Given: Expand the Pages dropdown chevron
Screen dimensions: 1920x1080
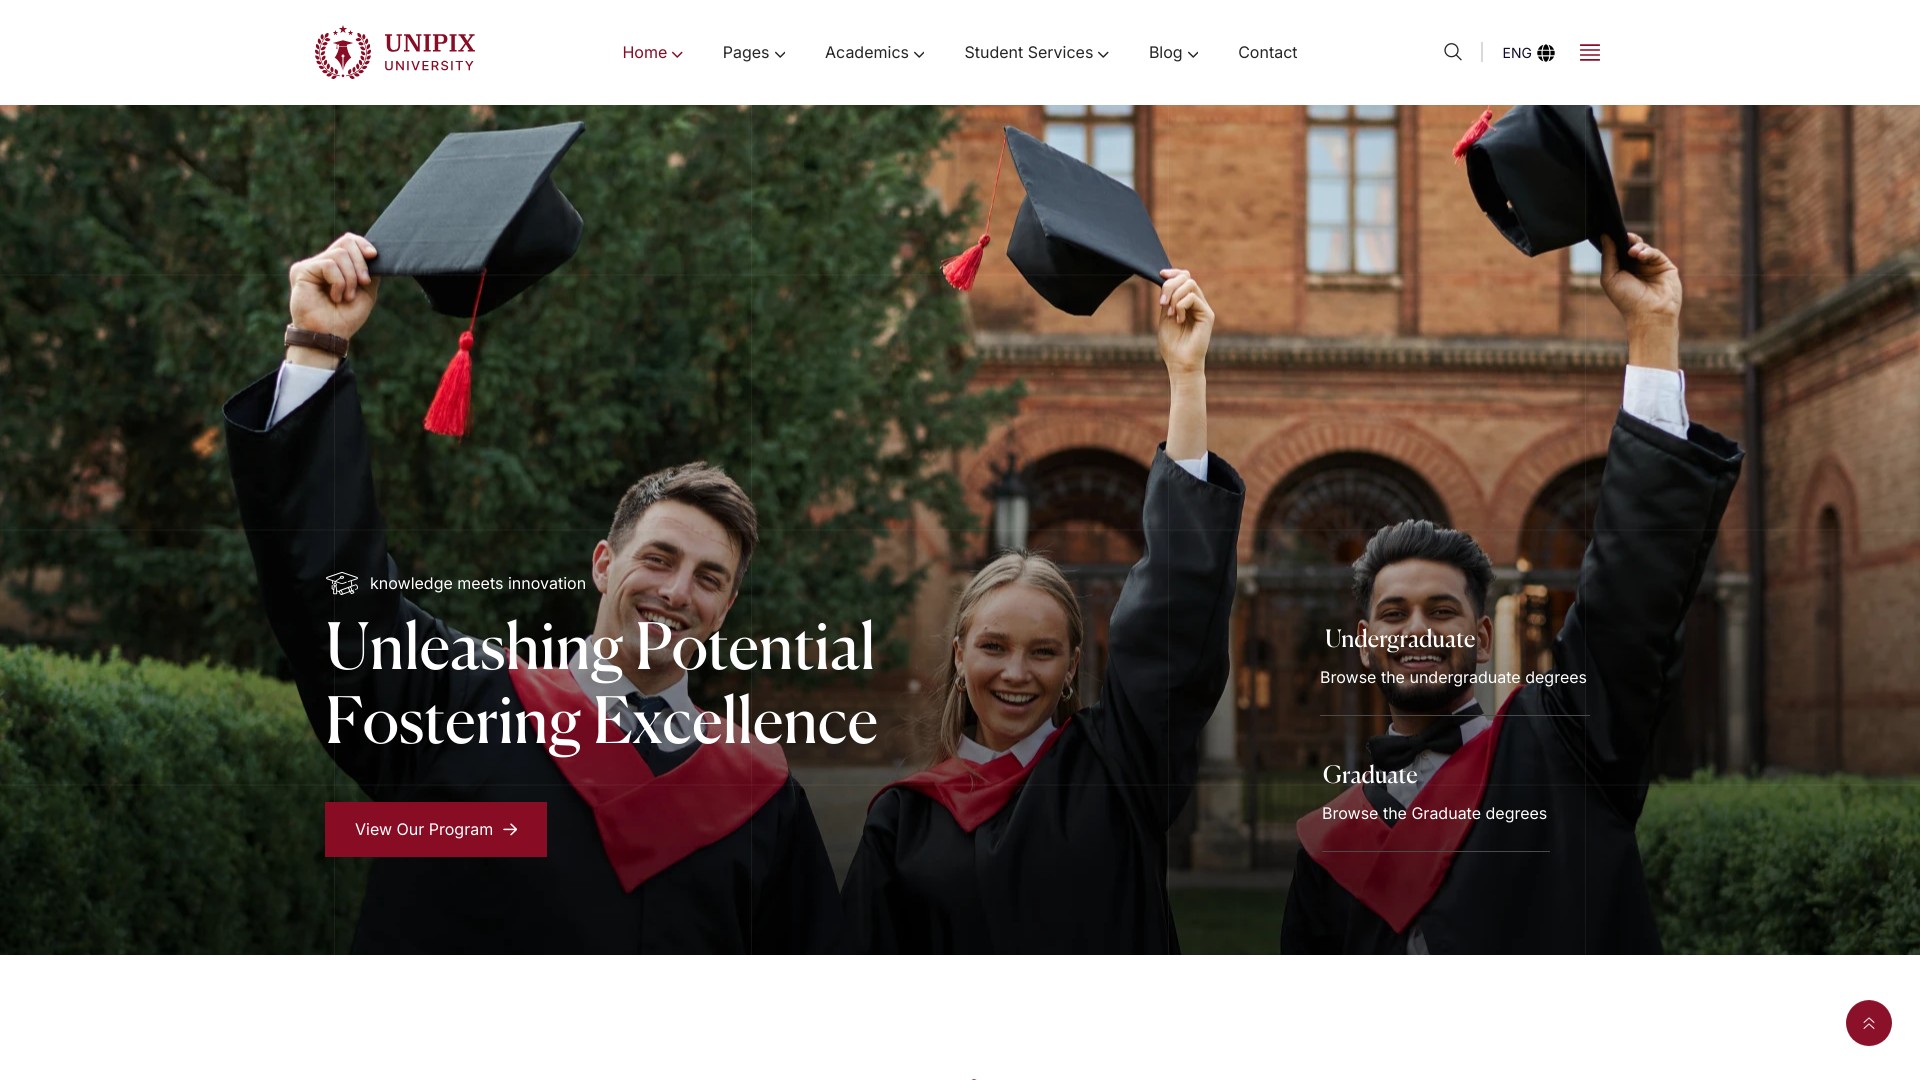Looking at the screenshot, I should coord(780,54).
